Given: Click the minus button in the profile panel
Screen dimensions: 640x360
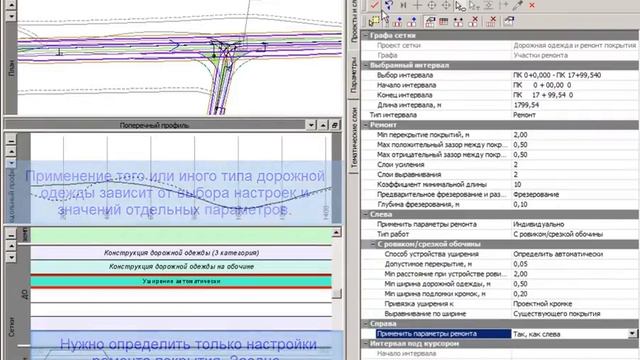Looking at the screenshot, I should tap(11, 140).
